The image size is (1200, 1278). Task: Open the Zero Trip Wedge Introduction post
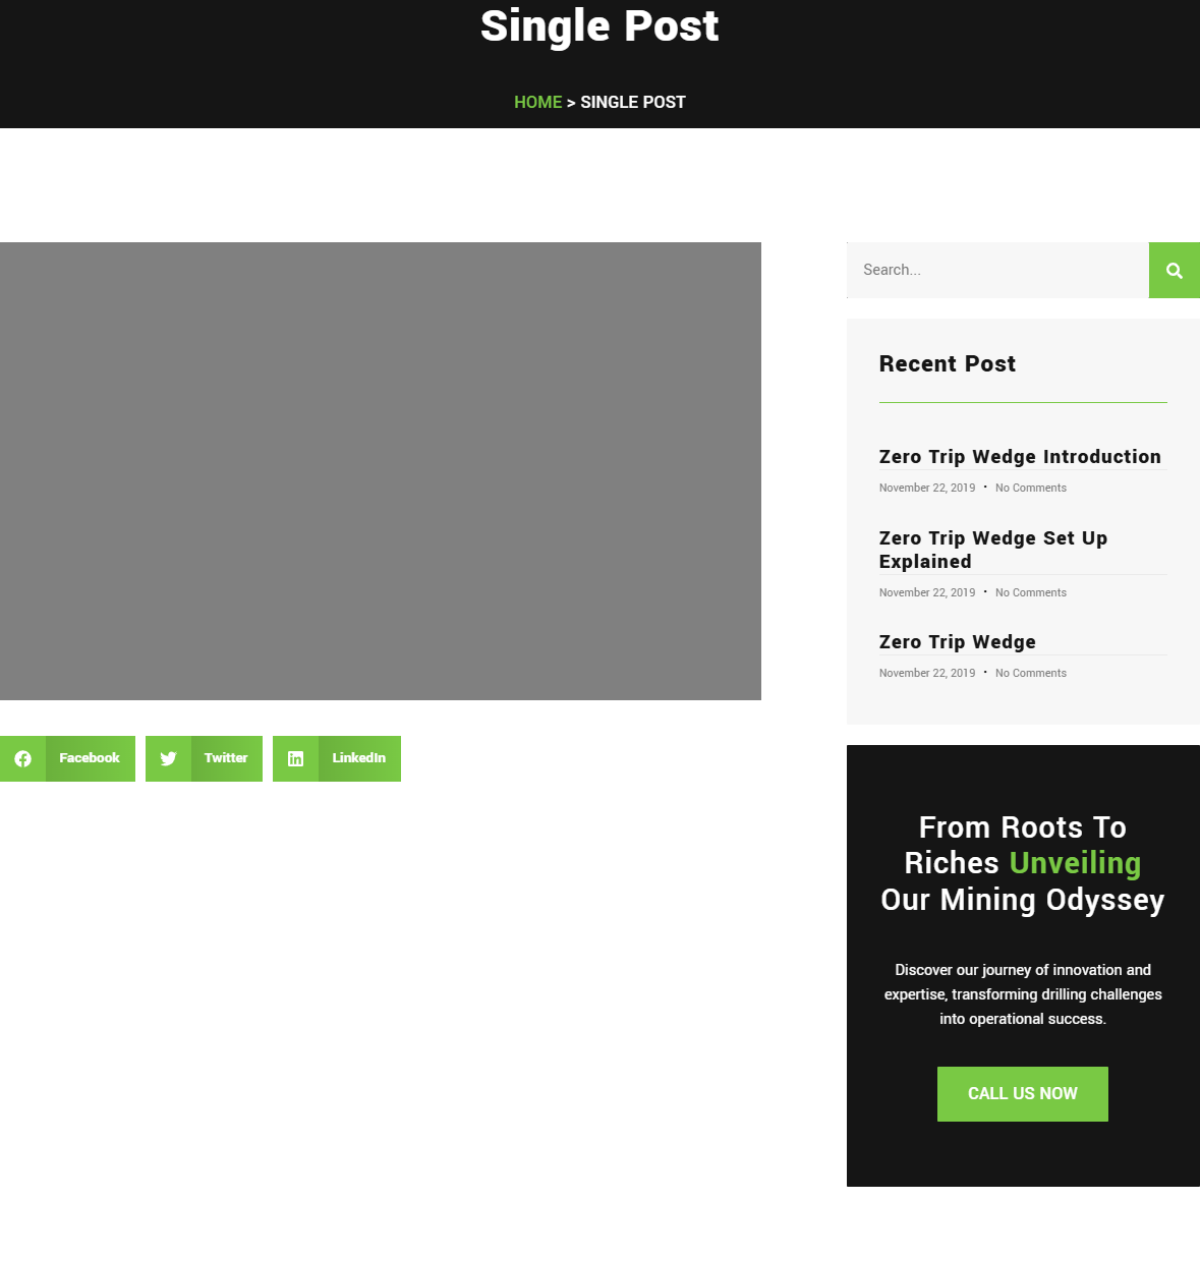point(1019,457)
